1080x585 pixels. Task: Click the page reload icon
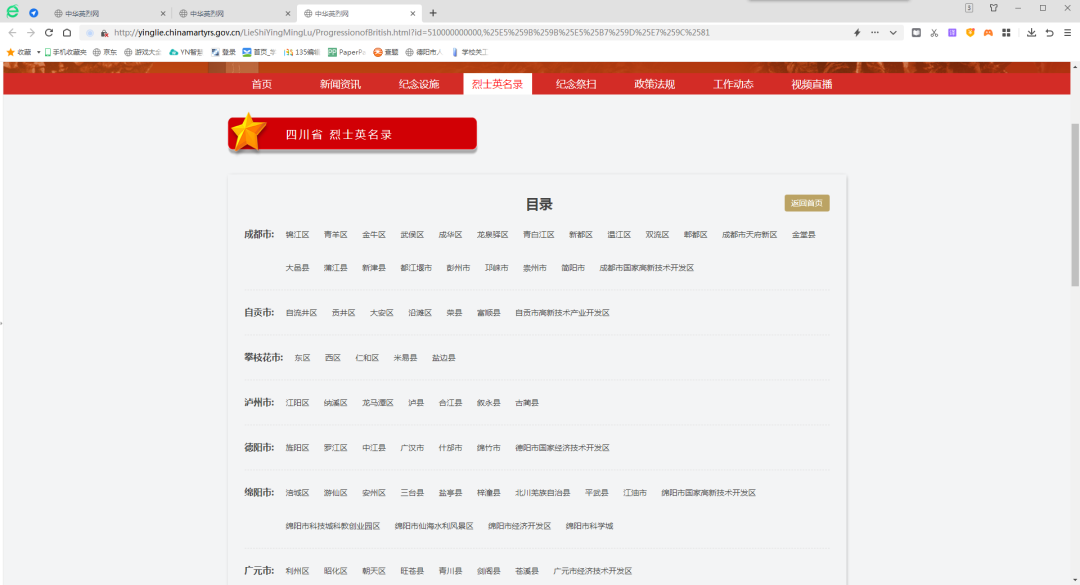tap(49, 32)
